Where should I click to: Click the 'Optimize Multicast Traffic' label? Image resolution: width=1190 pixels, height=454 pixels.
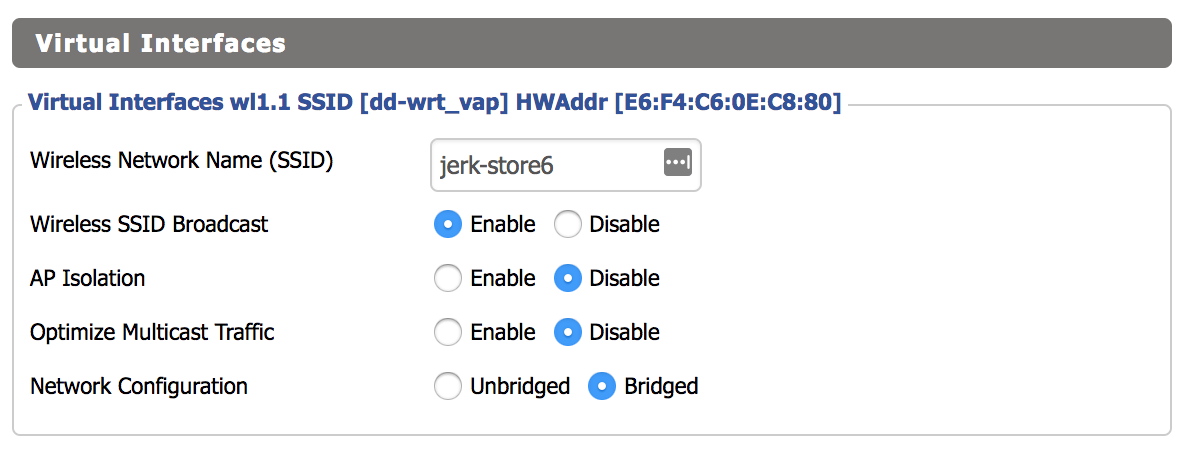click(x=152, y=332)
